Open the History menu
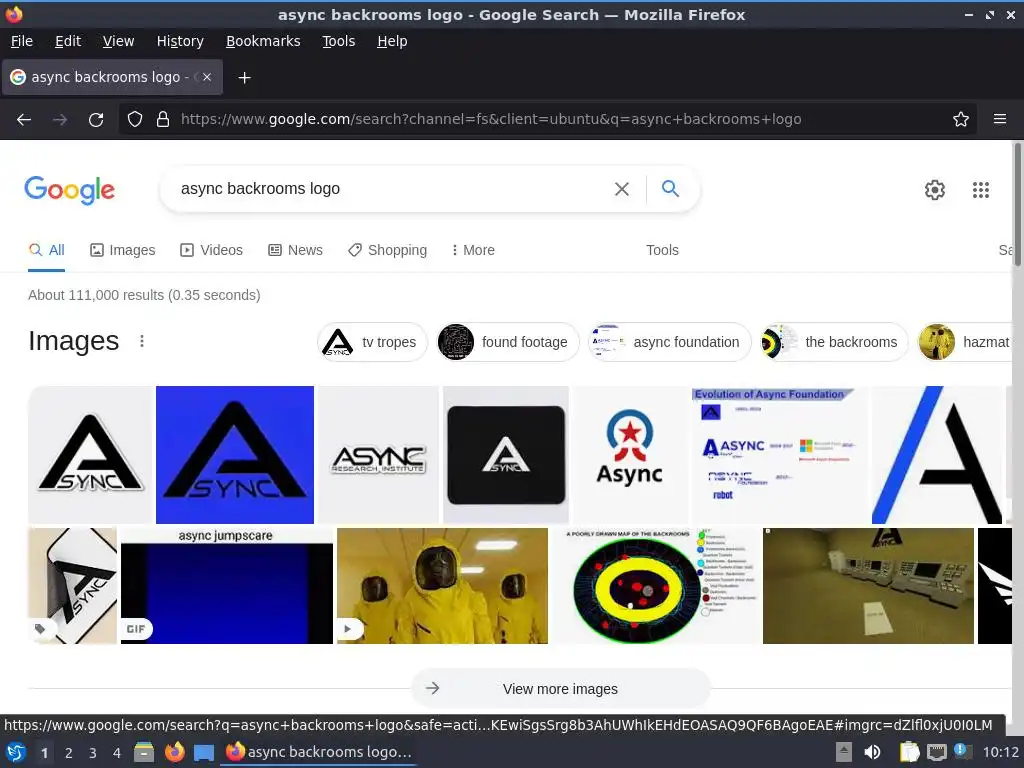The width and height of the screenshot is (1024, 768). pyautogui.click(x=180, y=41)
